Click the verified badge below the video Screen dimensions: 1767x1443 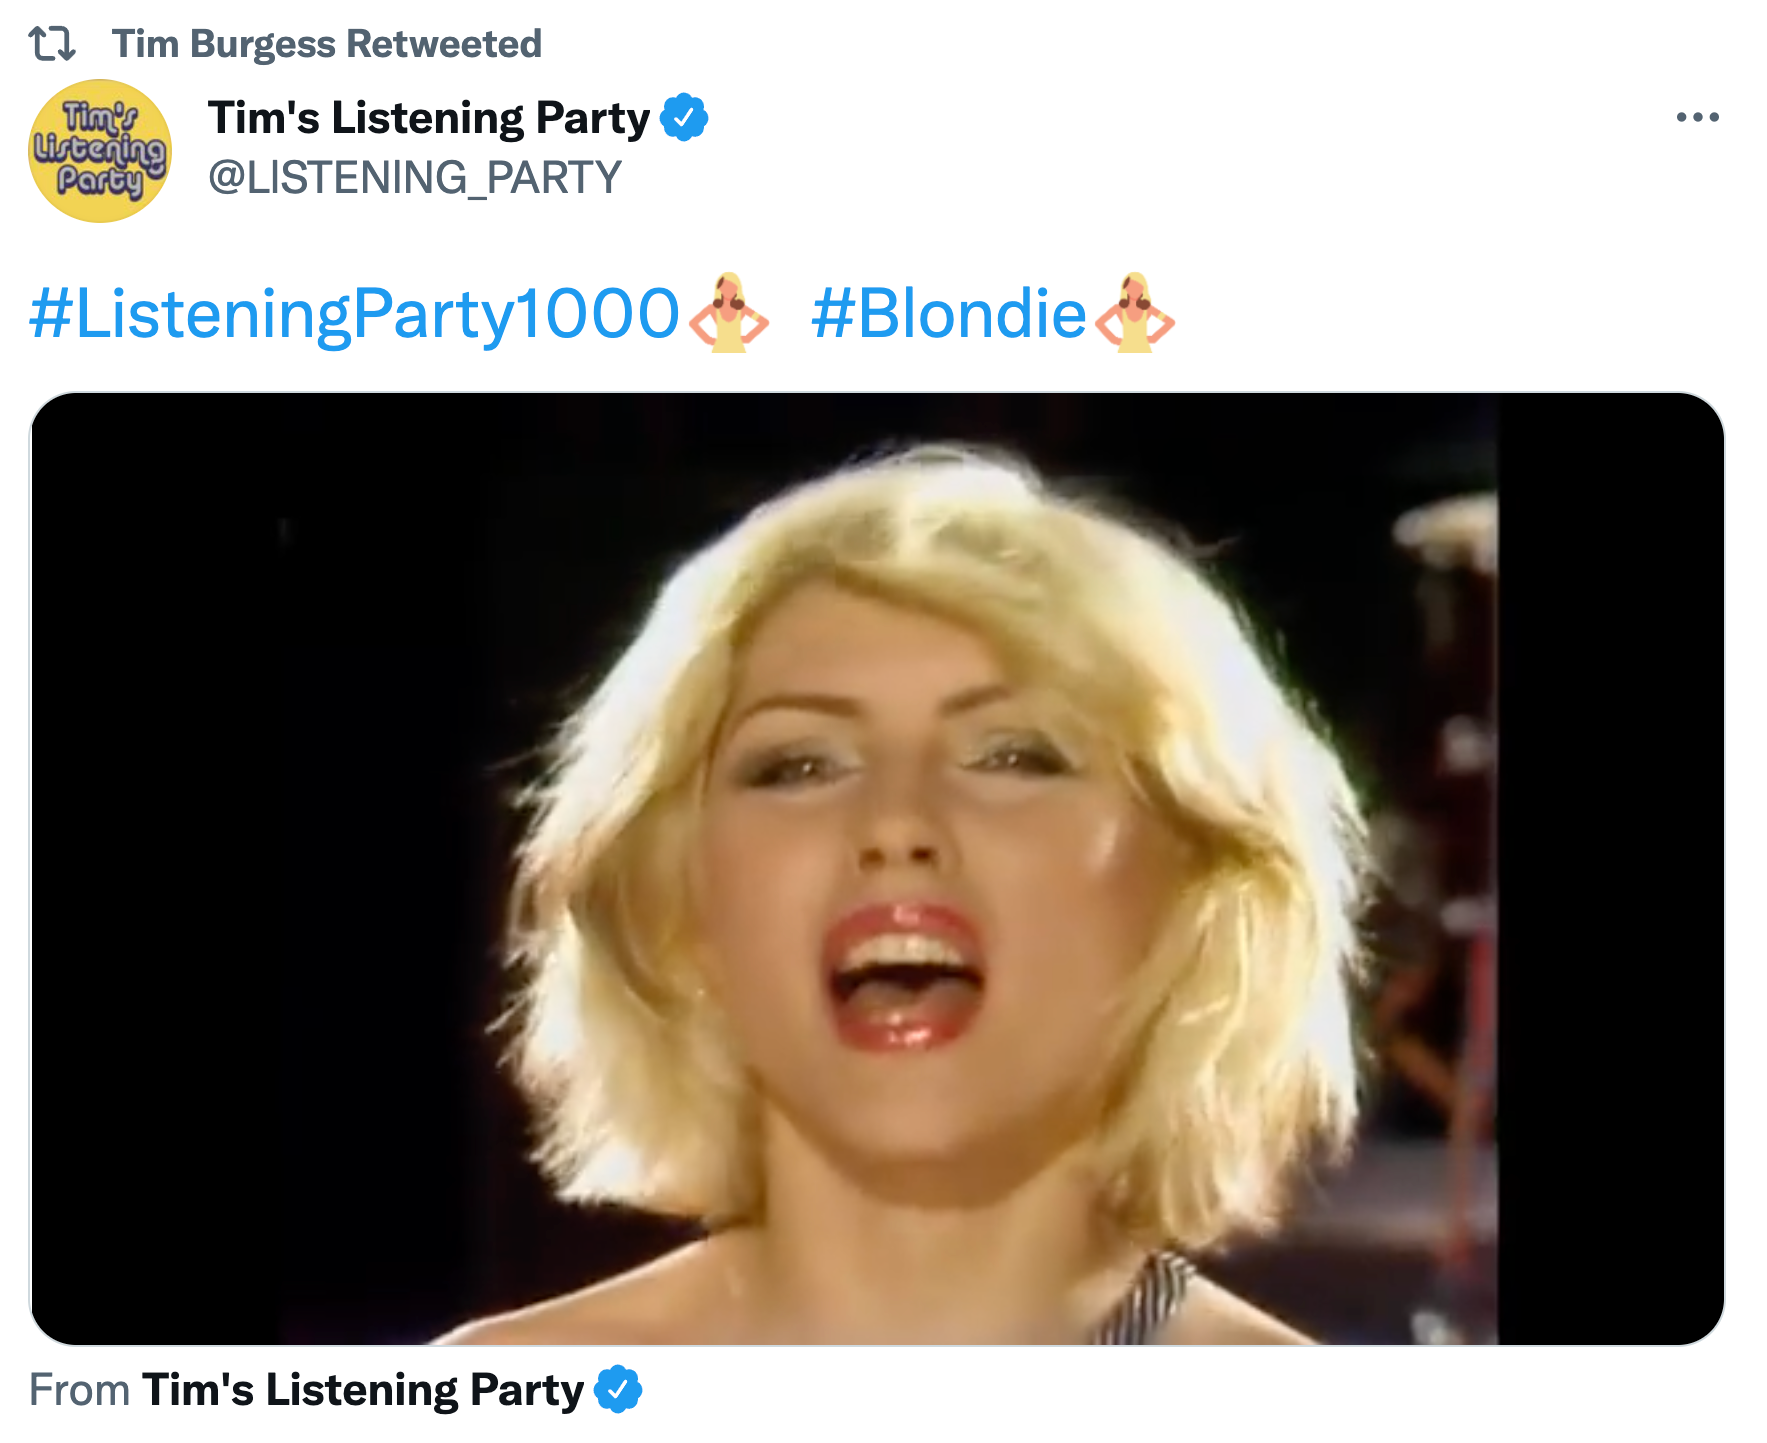618,1389
